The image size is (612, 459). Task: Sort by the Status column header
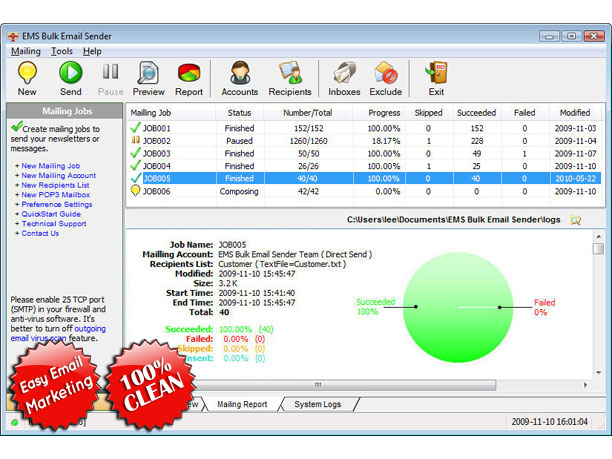pyautogui.click(x=240, y=113)
